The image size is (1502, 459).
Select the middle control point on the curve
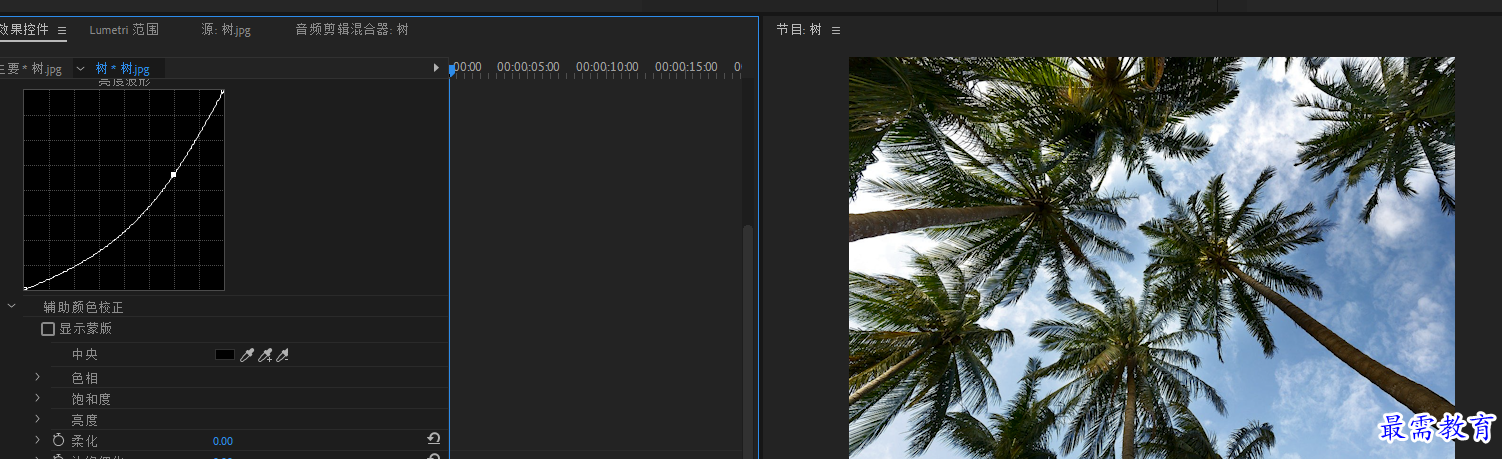[x=174, y=175]
